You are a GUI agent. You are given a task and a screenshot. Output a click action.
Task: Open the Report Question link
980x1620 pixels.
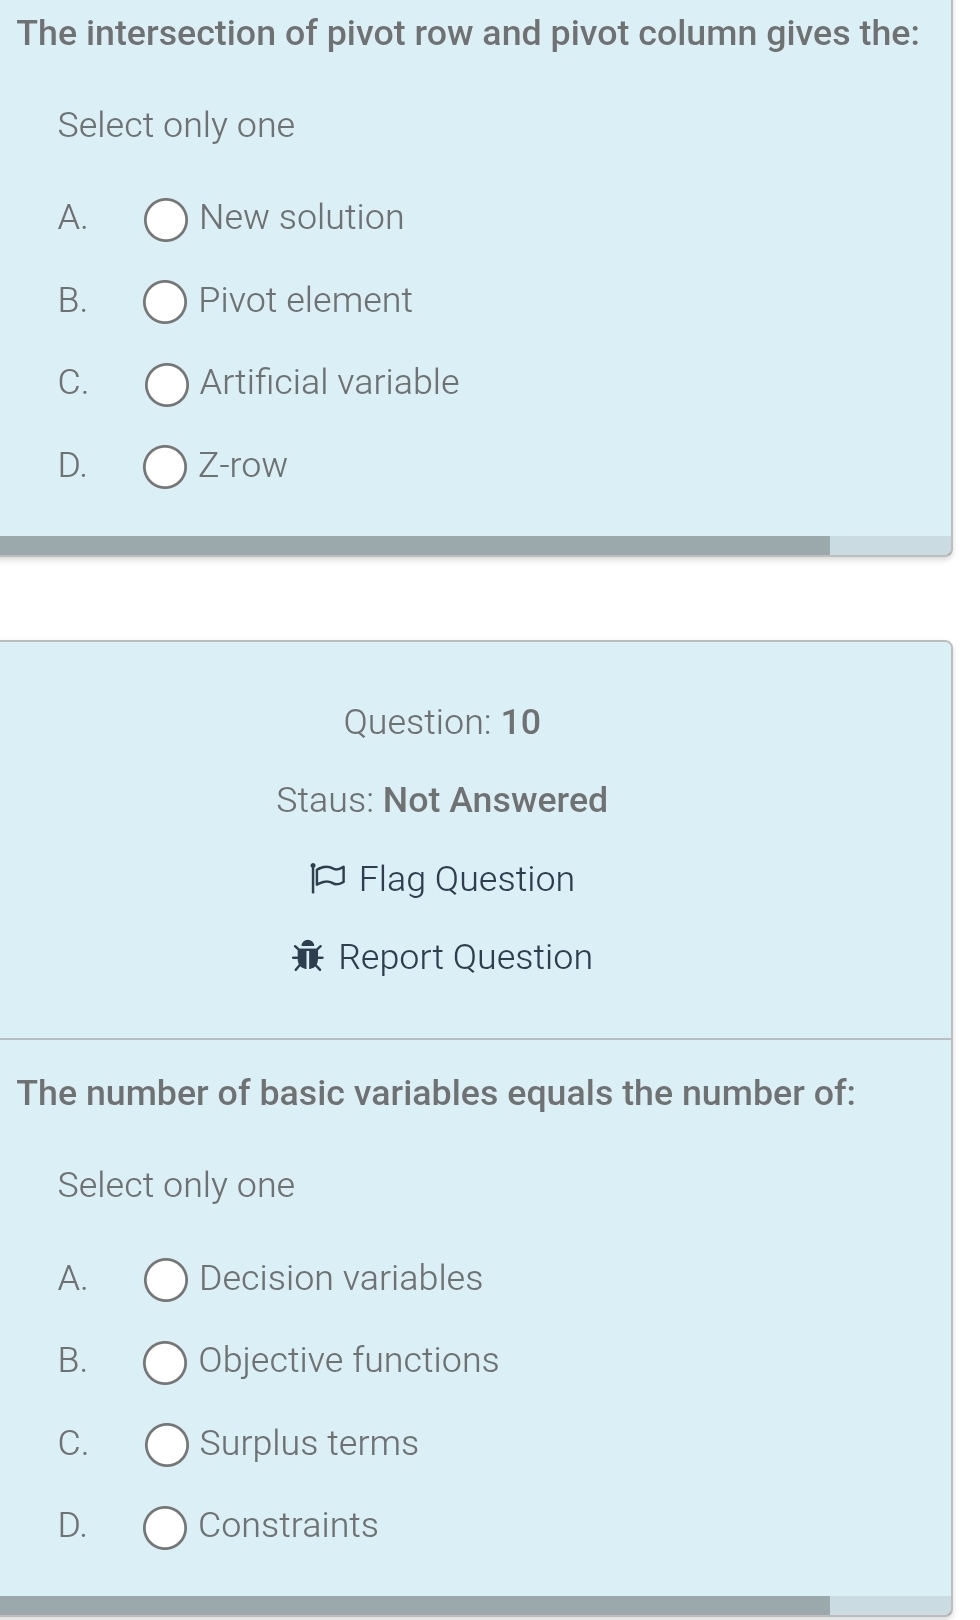coord(464,957)
